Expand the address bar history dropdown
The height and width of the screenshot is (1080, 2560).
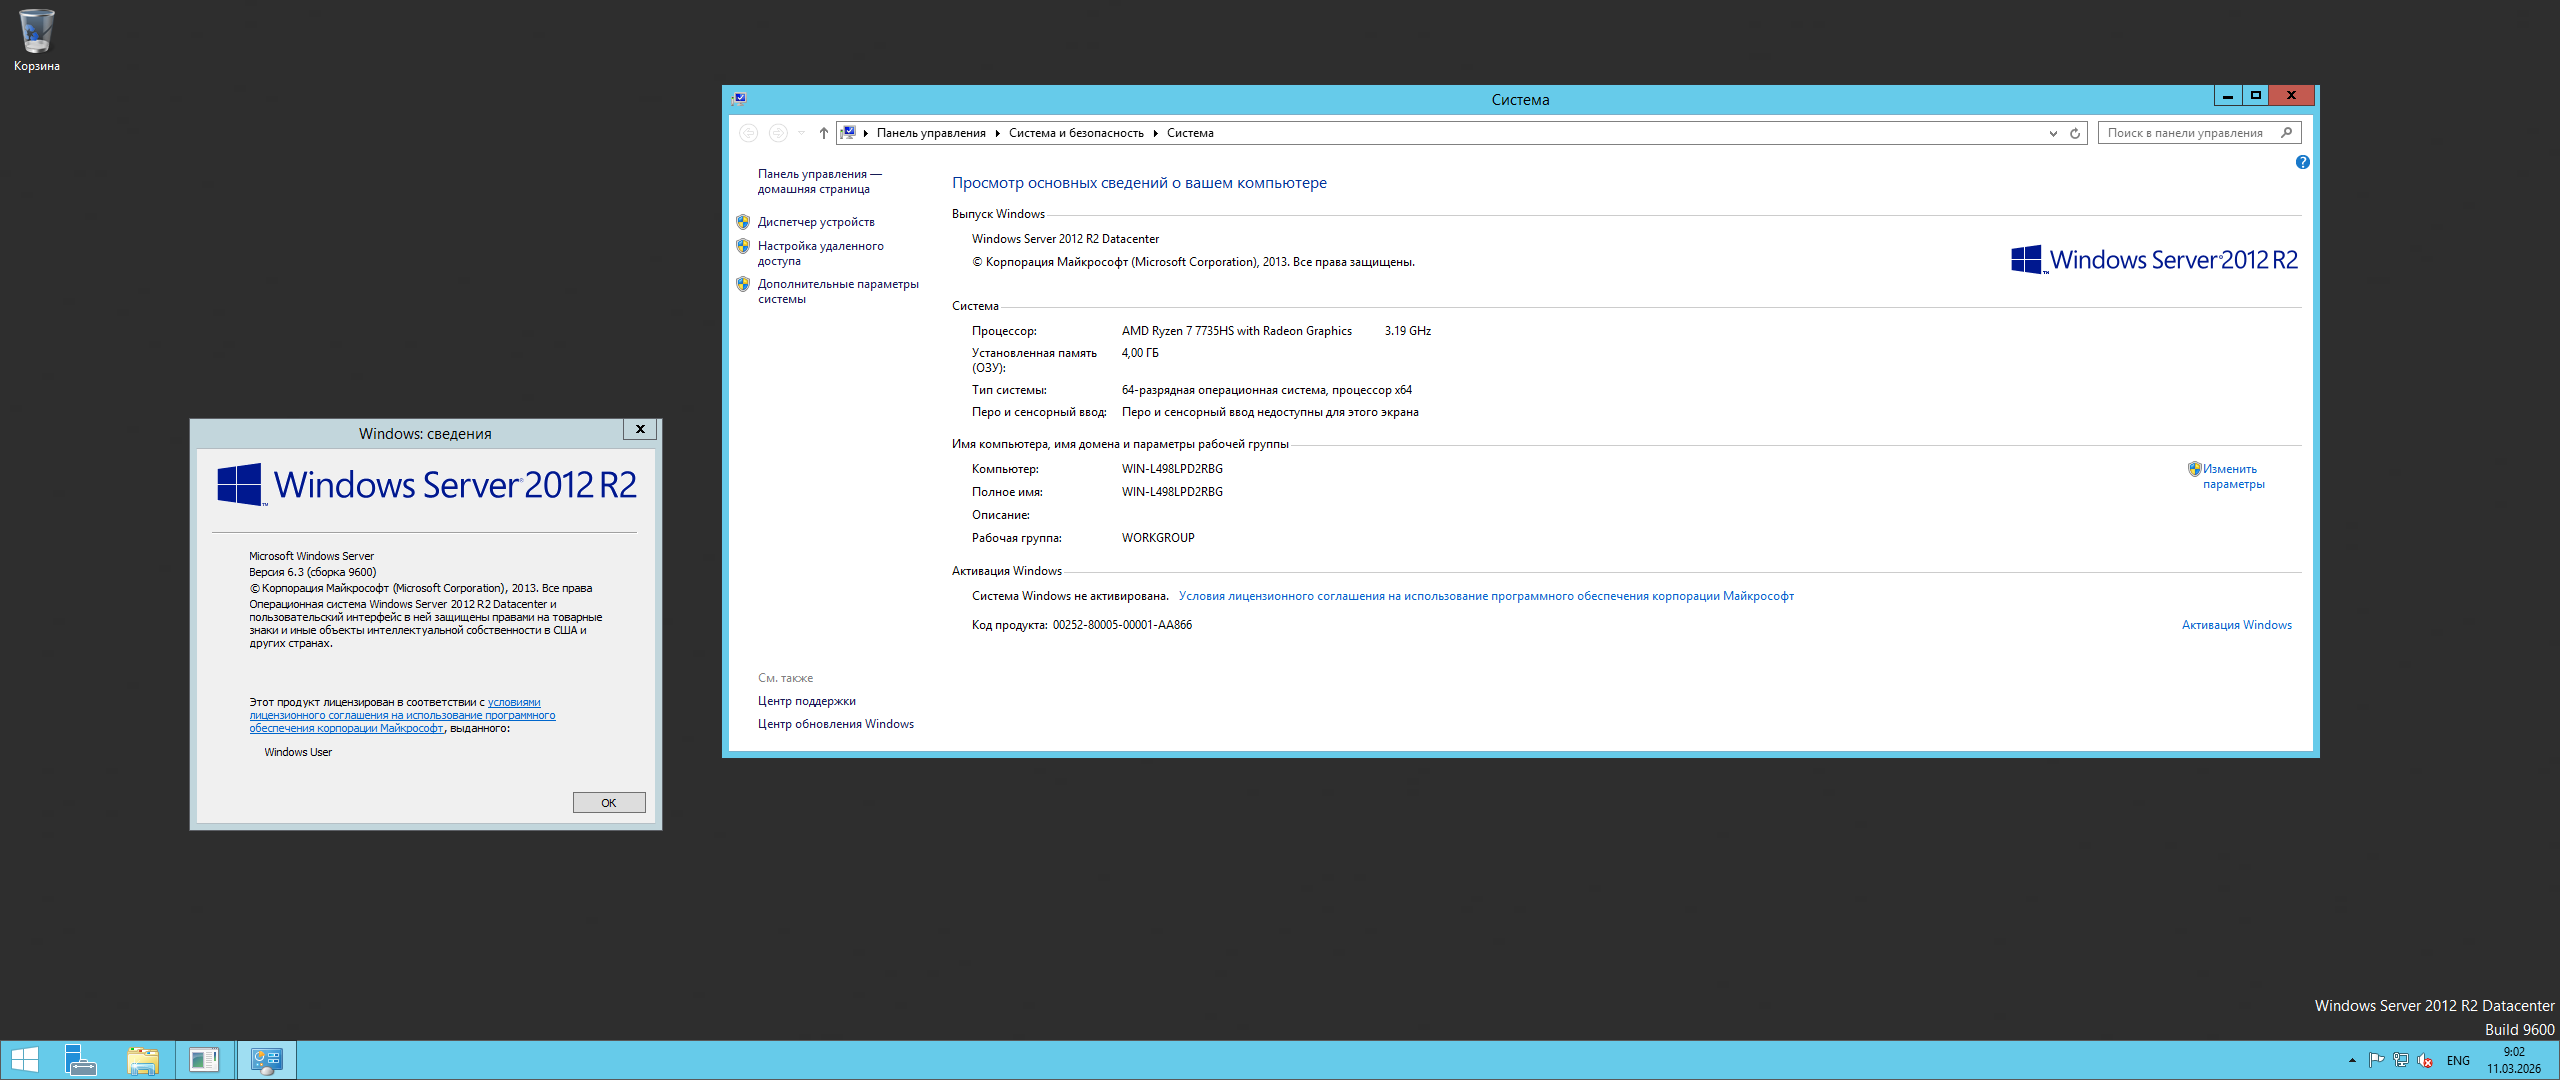[2053, 133]
